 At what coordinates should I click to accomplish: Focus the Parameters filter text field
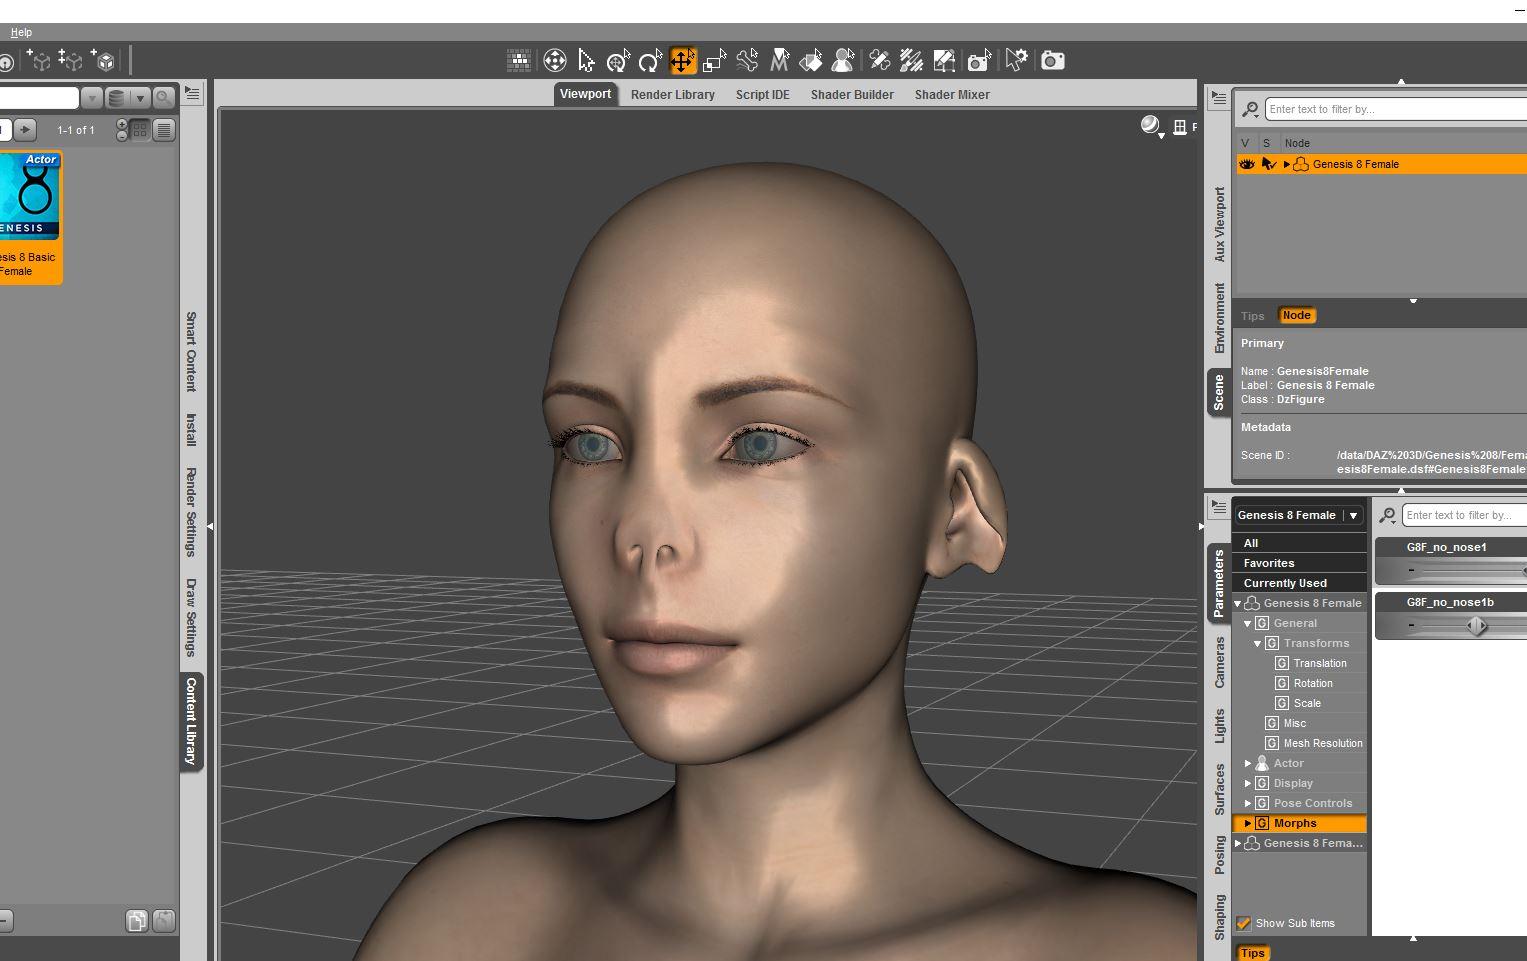pos(1464,515)
